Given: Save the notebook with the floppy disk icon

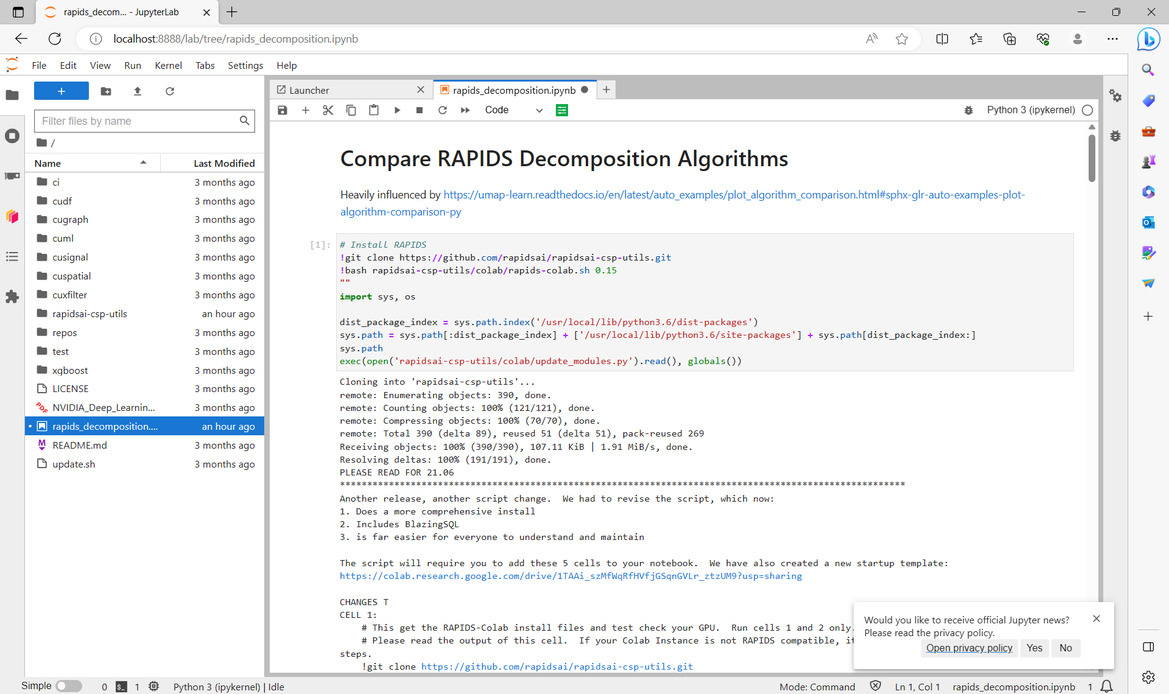Looking at the screenshot, I should tap(283, 110).
